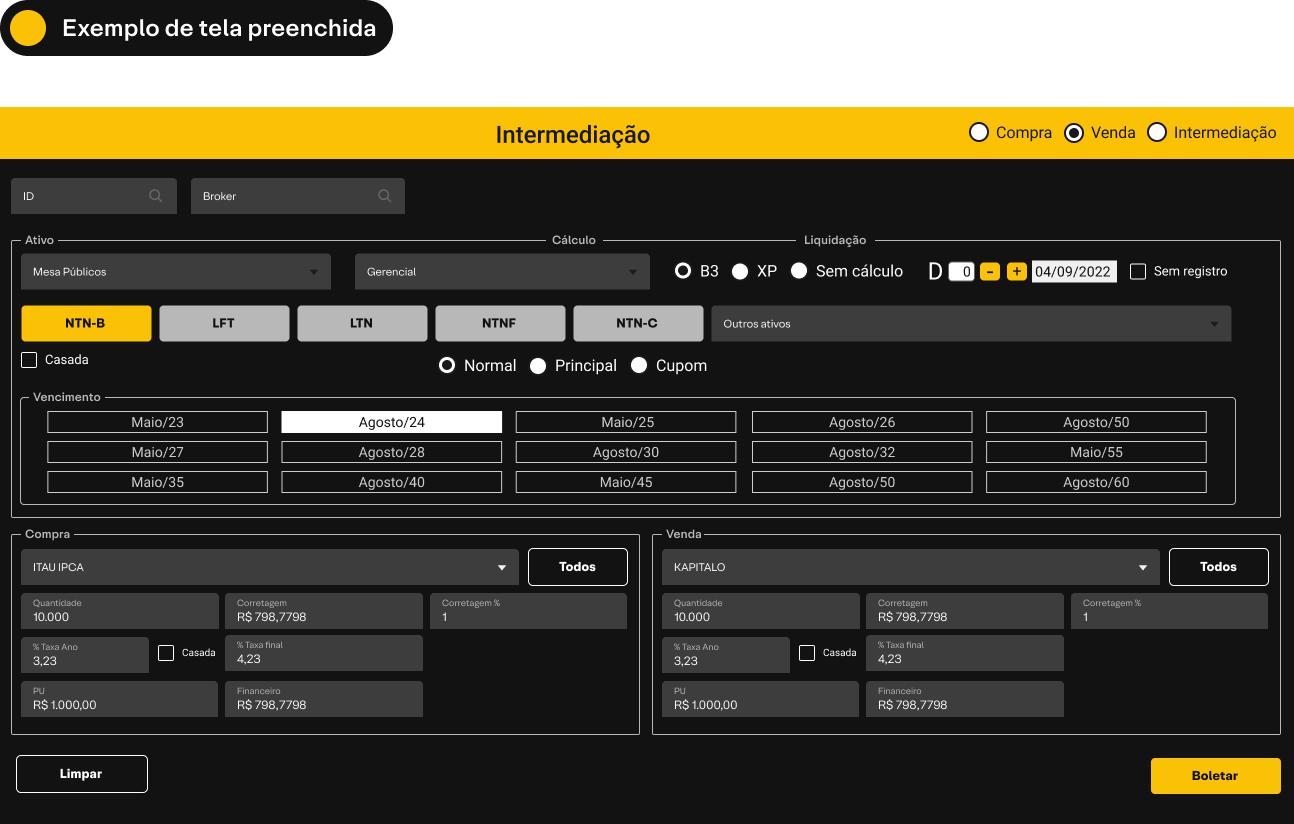Select the Cupom radio option
Screen dimensions: 1294x824
[639, 366]
